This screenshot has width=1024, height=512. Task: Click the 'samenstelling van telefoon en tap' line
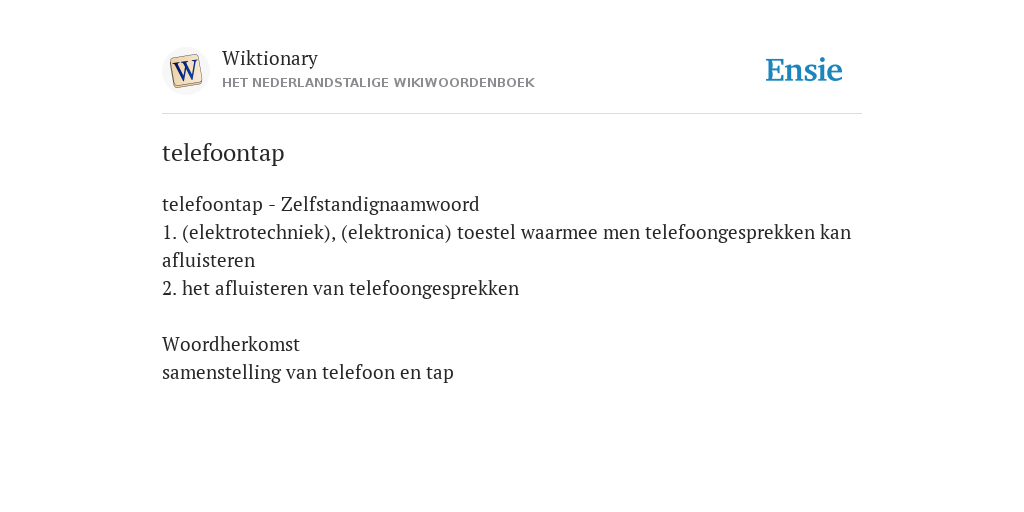coord(308,372)
